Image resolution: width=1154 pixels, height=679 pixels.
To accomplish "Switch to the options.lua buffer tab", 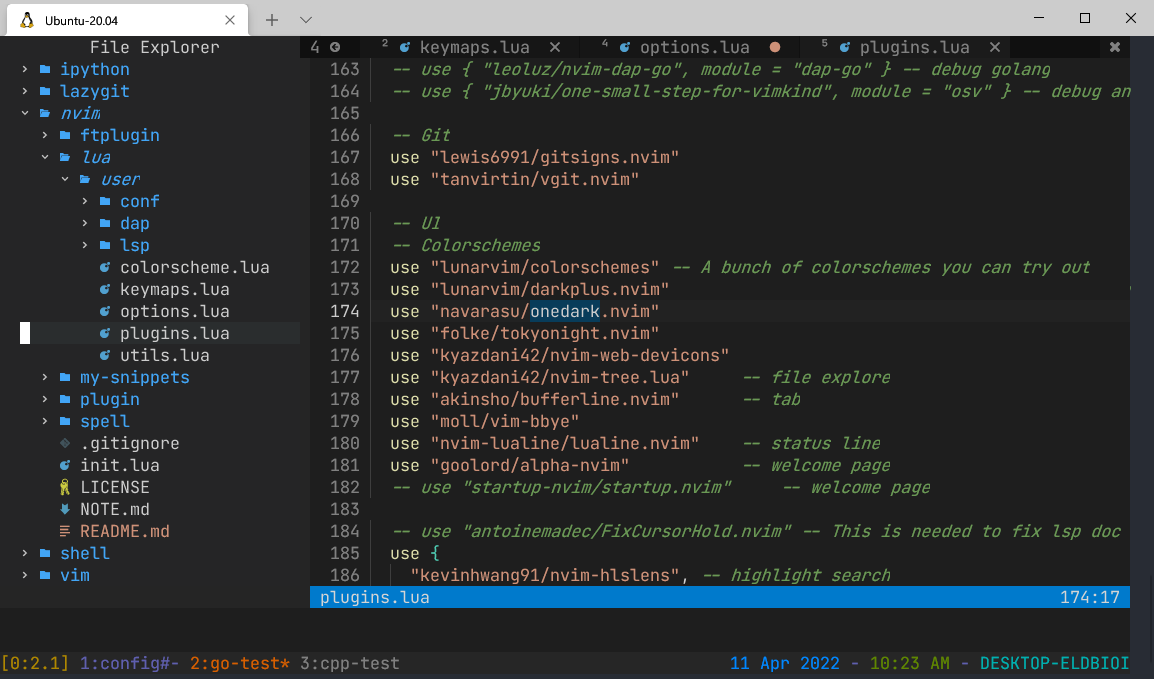I will click(694, 47).
